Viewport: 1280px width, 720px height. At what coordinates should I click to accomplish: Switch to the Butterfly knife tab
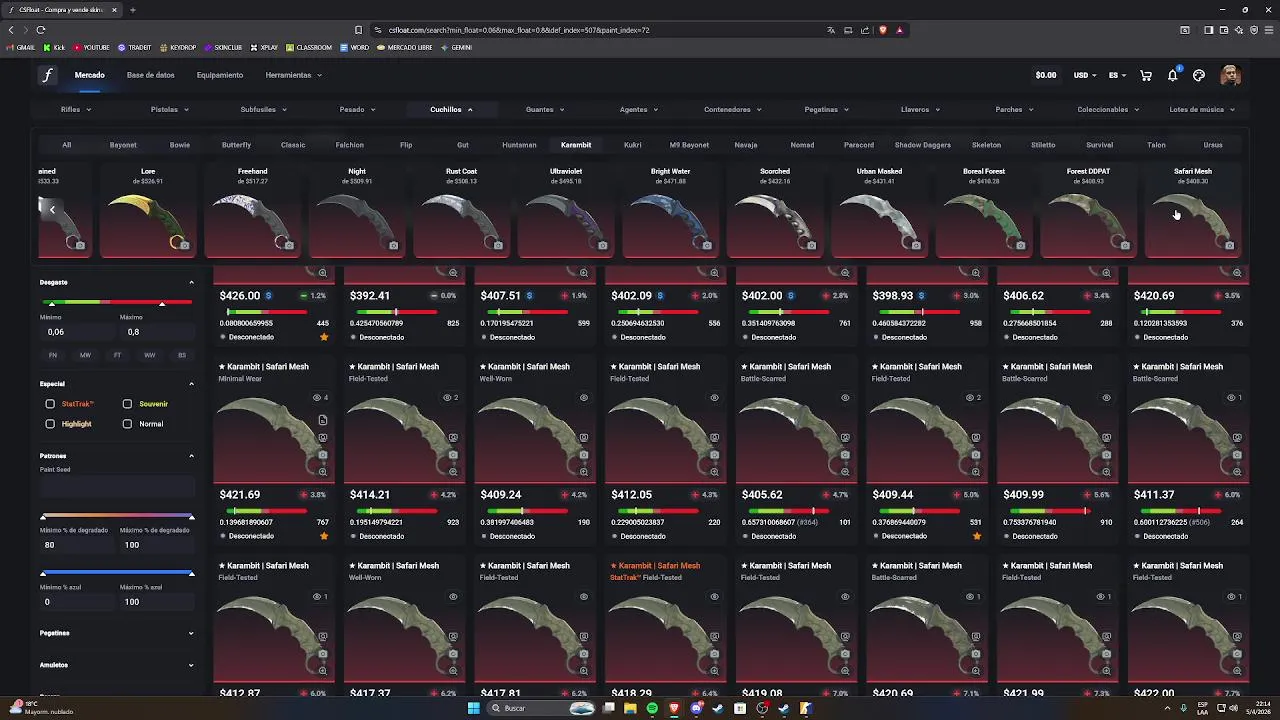(236, 145)
